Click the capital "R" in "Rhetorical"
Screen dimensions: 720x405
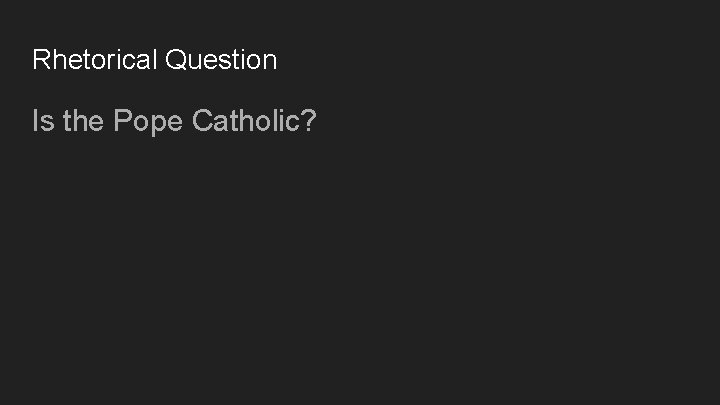41,60
